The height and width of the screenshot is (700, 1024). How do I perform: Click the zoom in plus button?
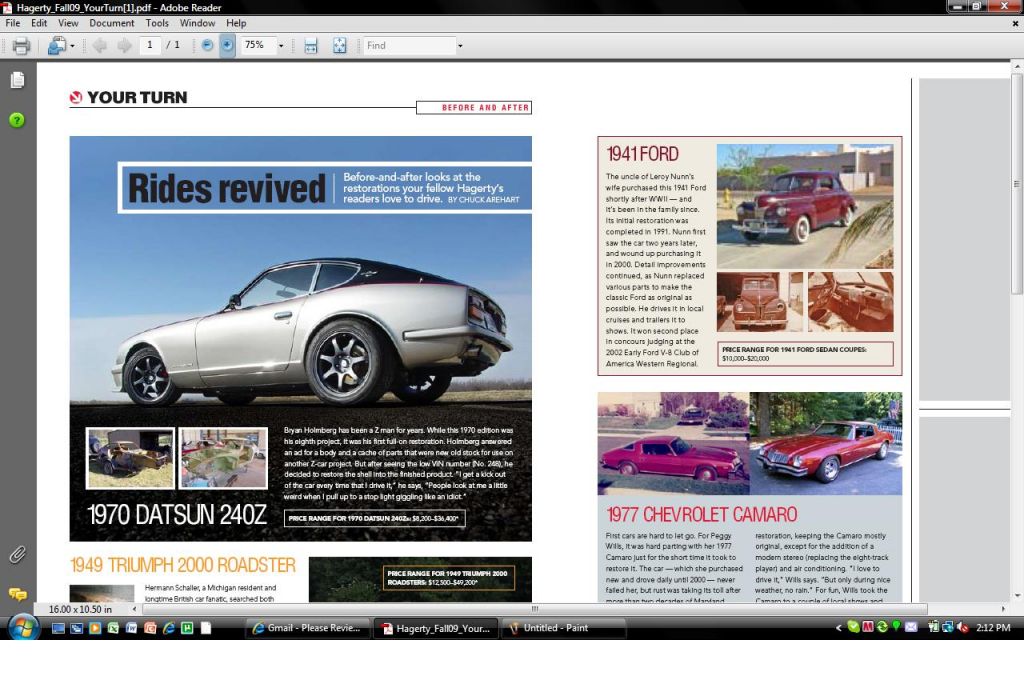227,45
